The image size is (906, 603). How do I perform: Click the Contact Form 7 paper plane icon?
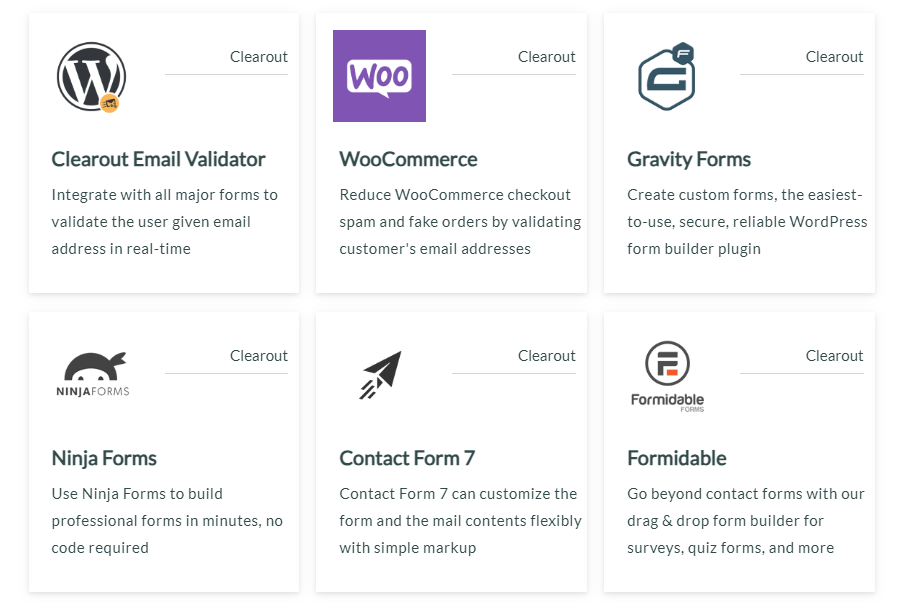click(381, 375)
